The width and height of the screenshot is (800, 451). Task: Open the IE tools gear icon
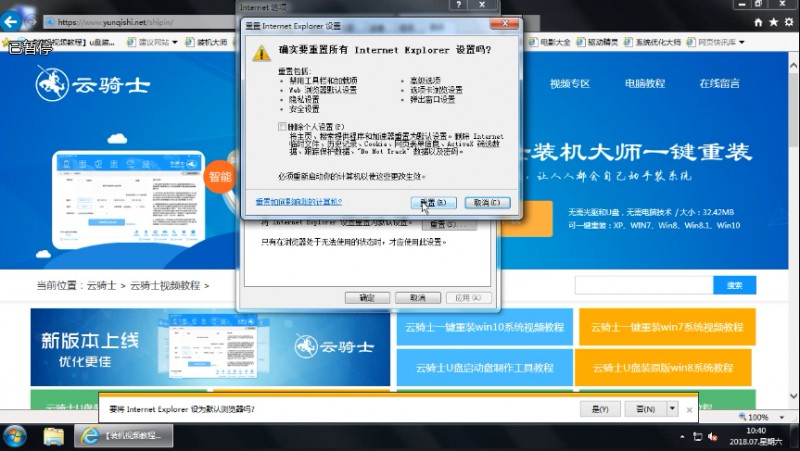789,22
